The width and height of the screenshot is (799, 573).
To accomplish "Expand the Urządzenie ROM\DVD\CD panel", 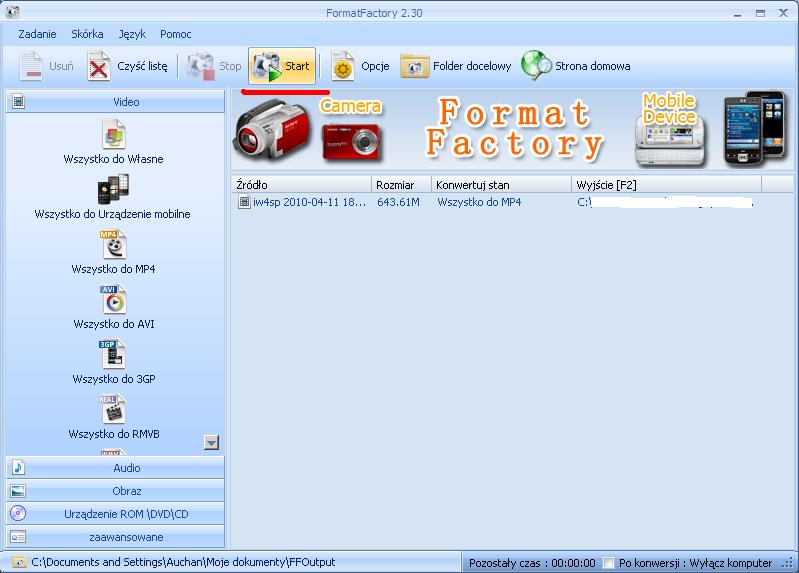I will pyautogui.click(x=115, y=514).
